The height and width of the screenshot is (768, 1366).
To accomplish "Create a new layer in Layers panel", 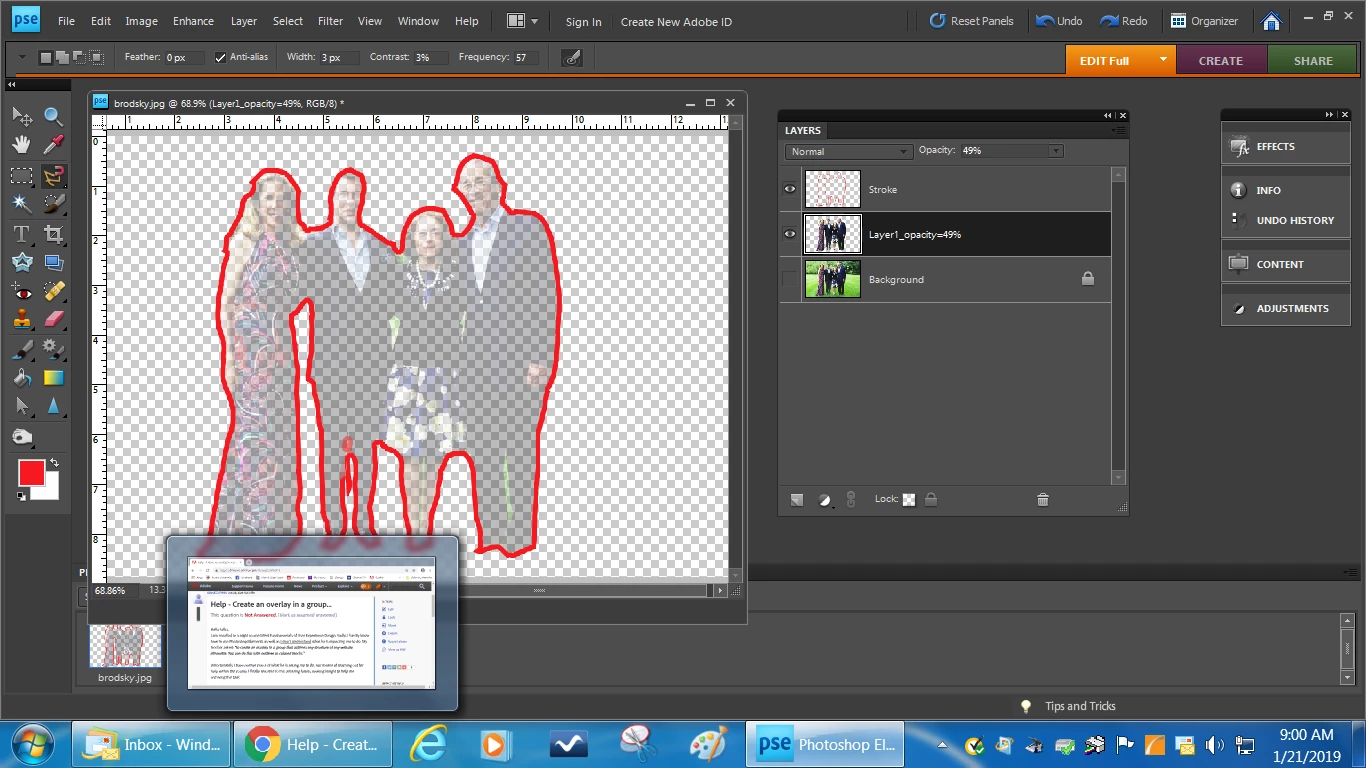I will [x=797, y=500].
